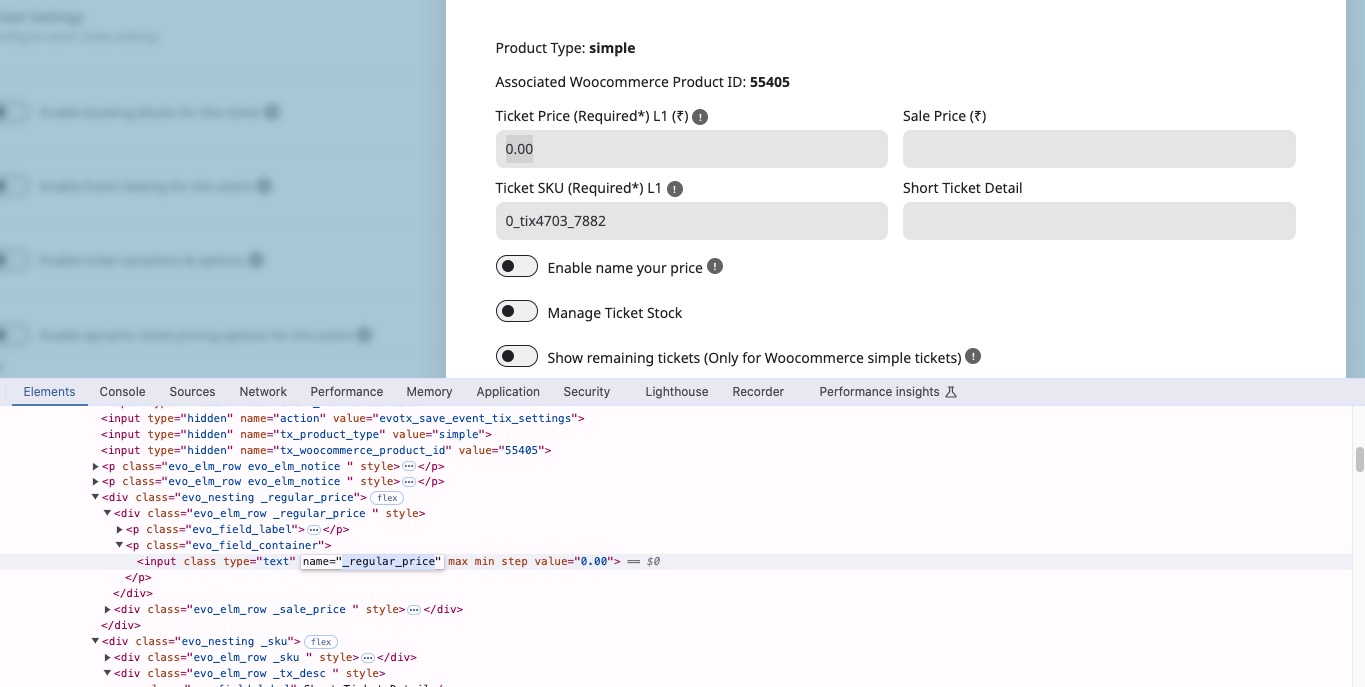Collapse the evo_elm_row _tx_desc div

pos(108,673)
